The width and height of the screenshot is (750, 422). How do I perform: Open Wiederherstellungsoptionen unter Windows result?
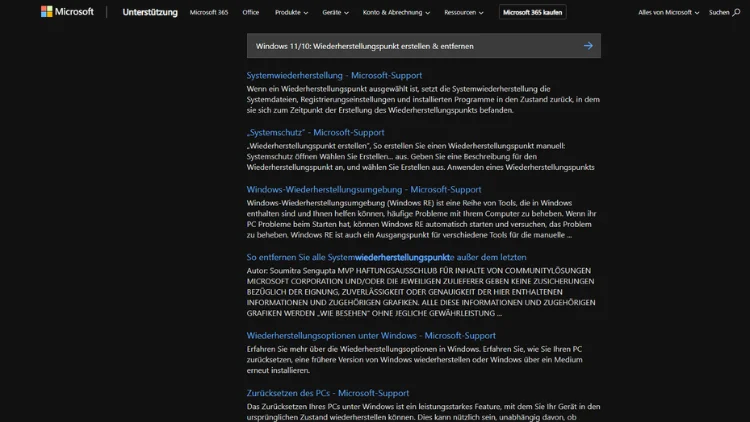click(371, 335)
